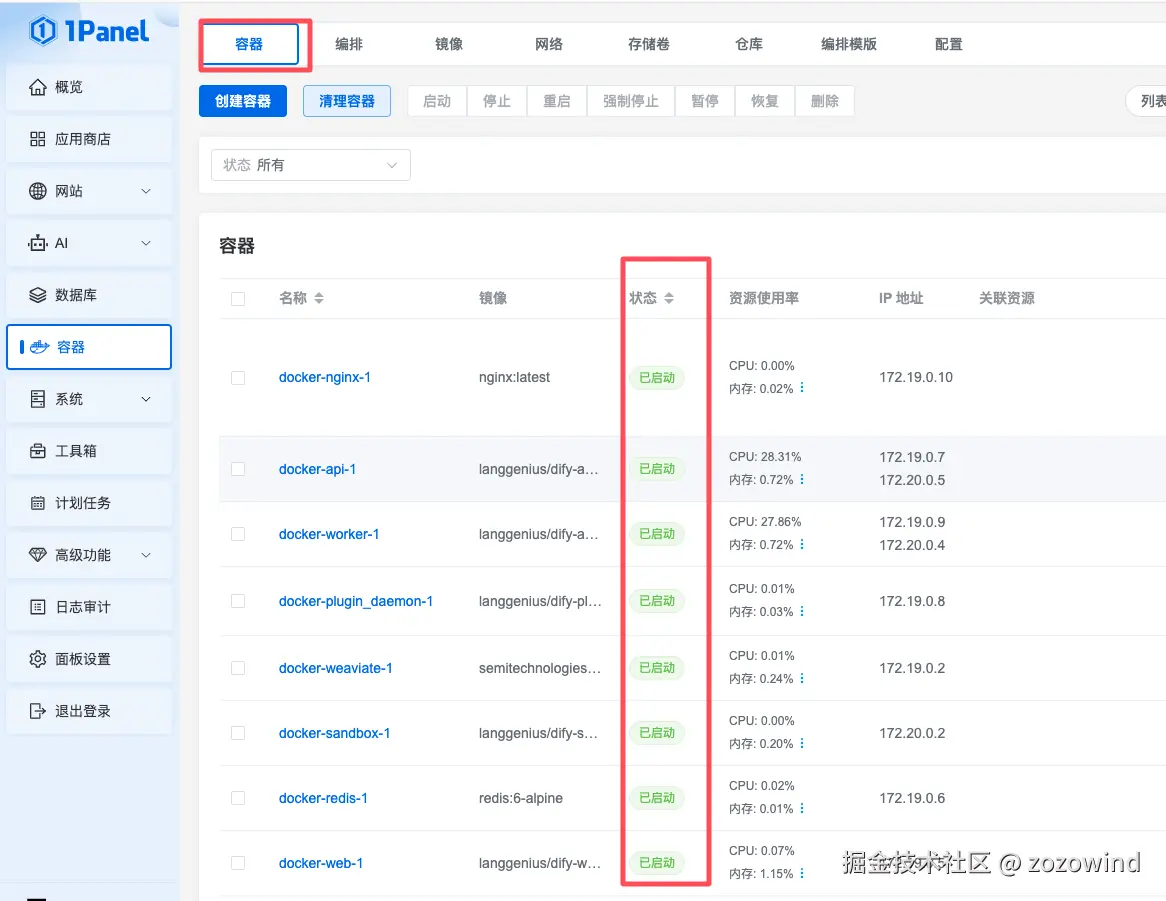Click the 删除 button

point(825,101)
